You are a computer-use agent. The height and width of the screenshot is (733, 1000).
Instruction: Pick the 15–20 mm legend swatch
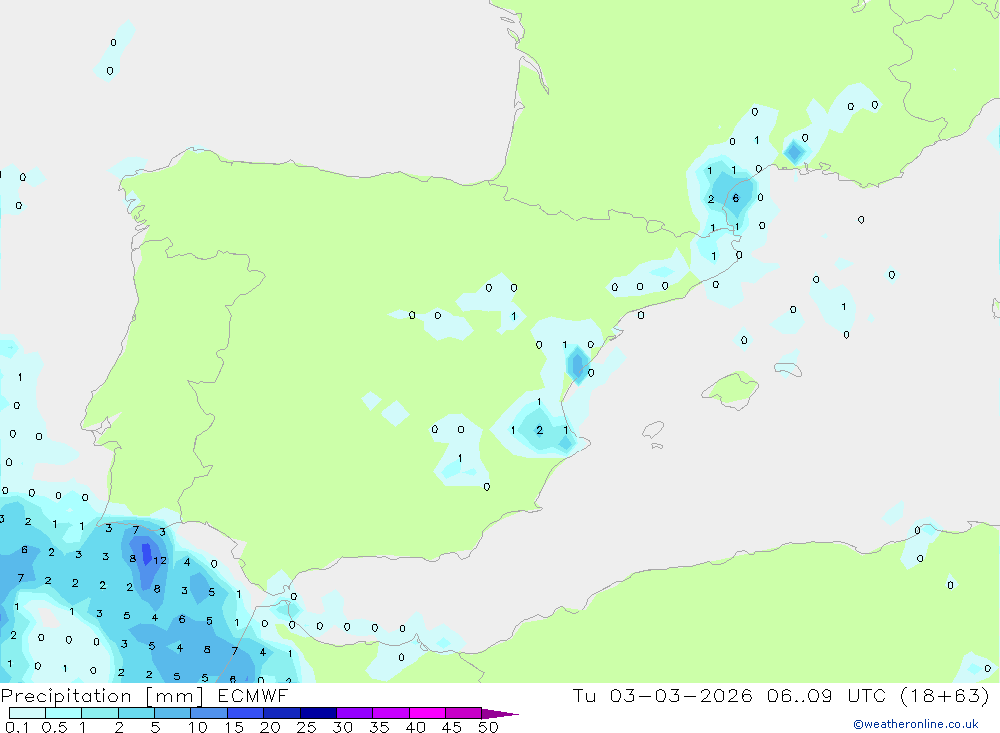coord(246,713)
